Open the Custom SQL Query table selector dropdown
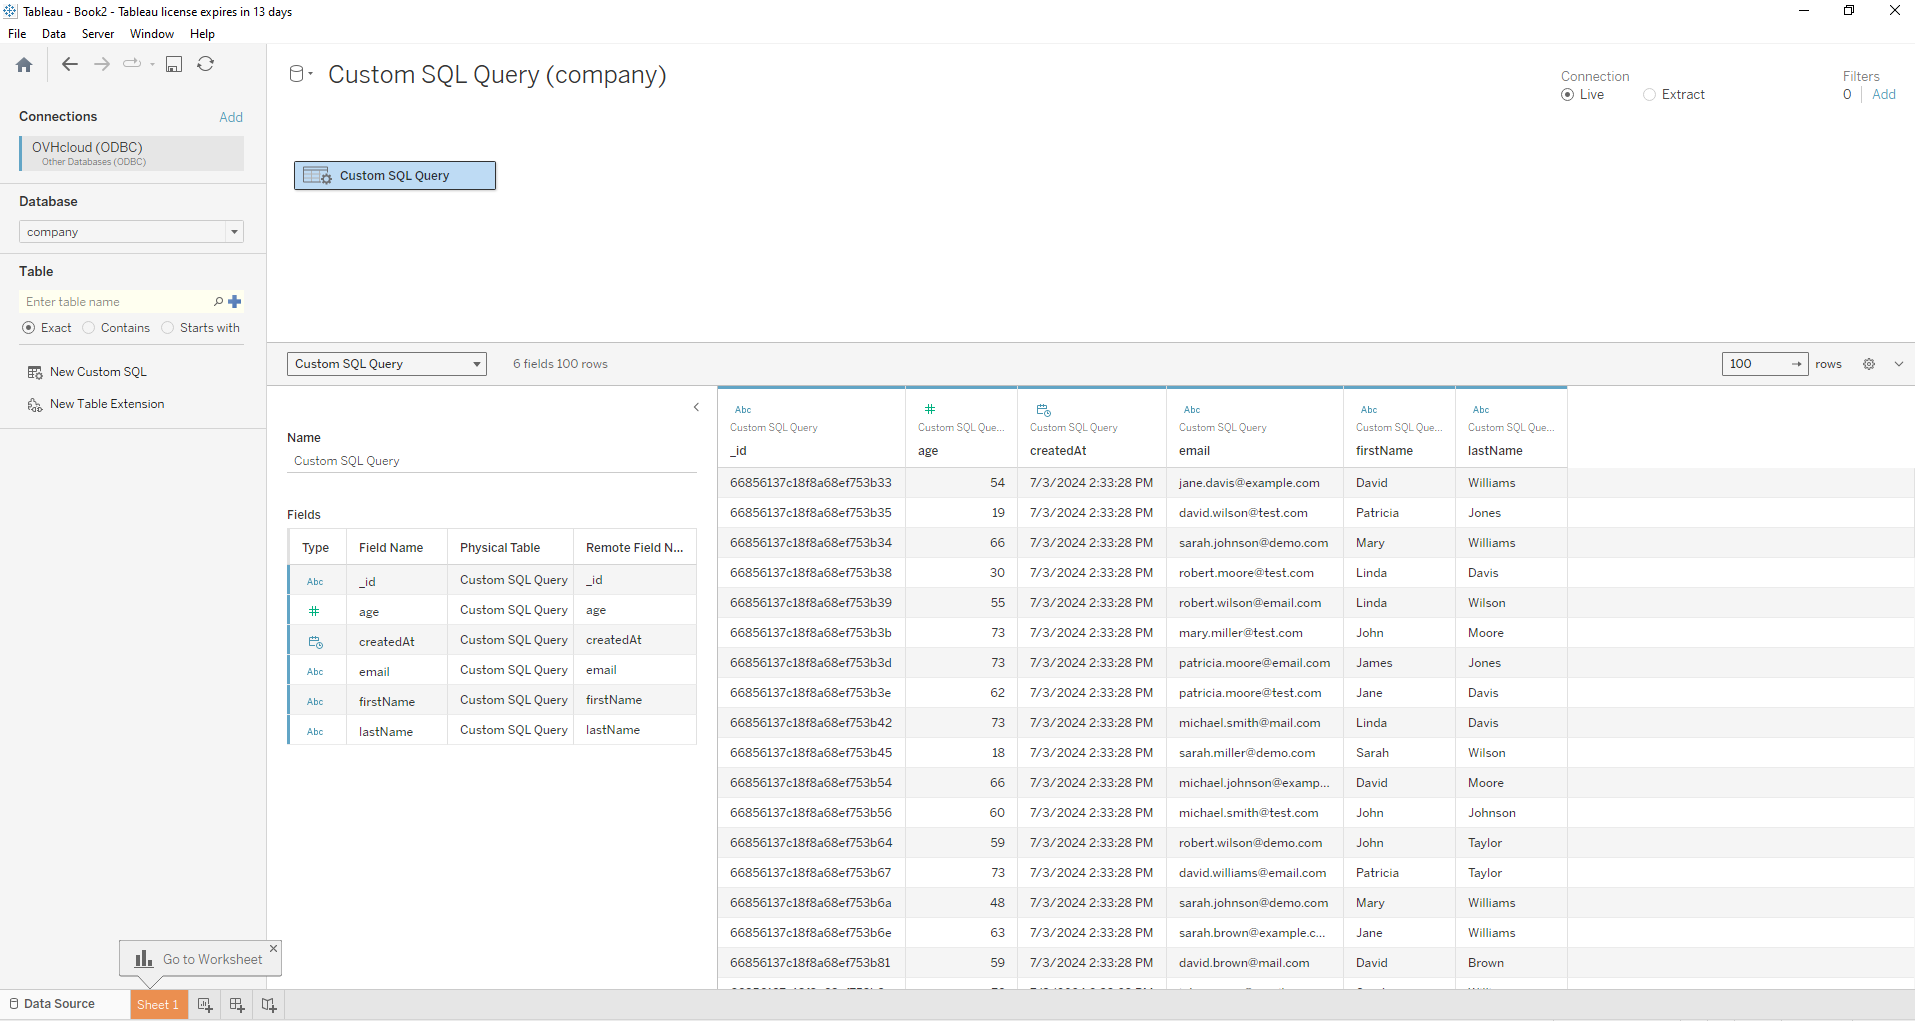This screenshot has width=1915, height=1021. 475,364
